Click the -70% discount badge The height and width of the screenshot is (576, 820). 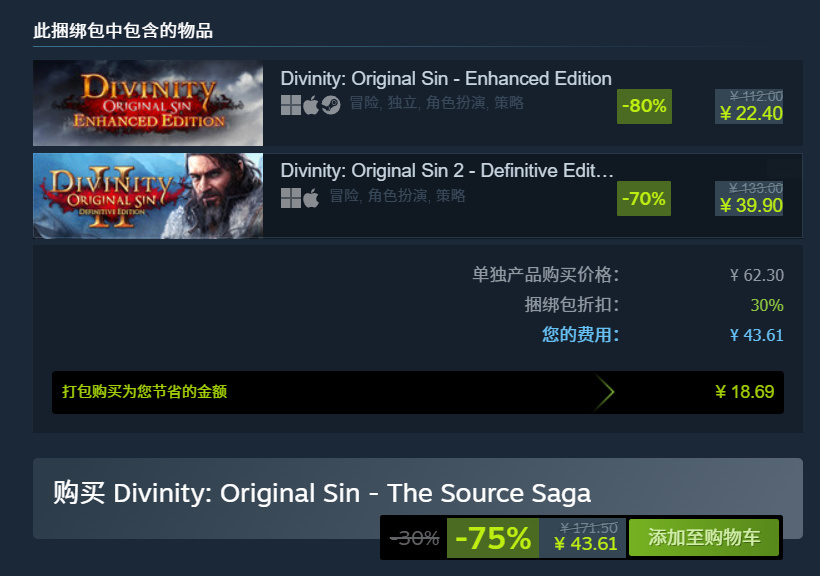[644, 198]
